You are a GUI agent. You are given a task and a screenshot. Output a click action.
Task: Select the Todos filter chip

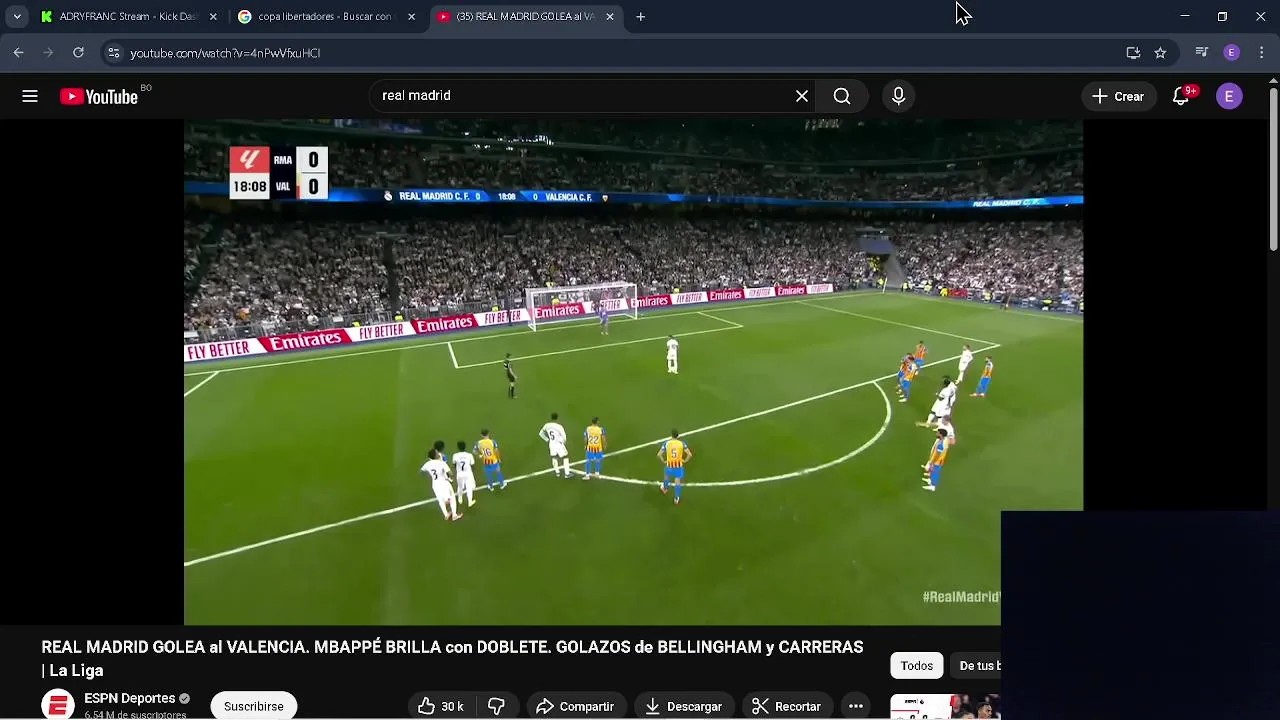pyautogui.click(x=917, y=666)
